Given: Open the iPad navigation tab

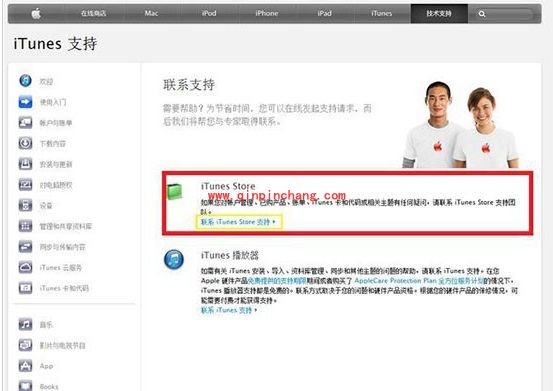Looking at the screenshot, I should 324,13.
